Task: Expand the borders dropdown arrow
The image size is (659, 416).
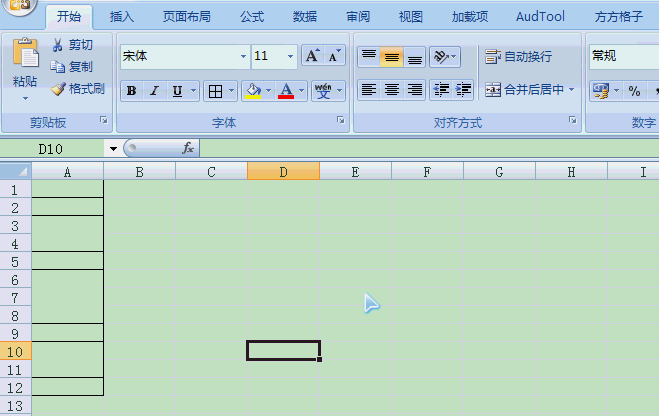Action: (231, 92)
